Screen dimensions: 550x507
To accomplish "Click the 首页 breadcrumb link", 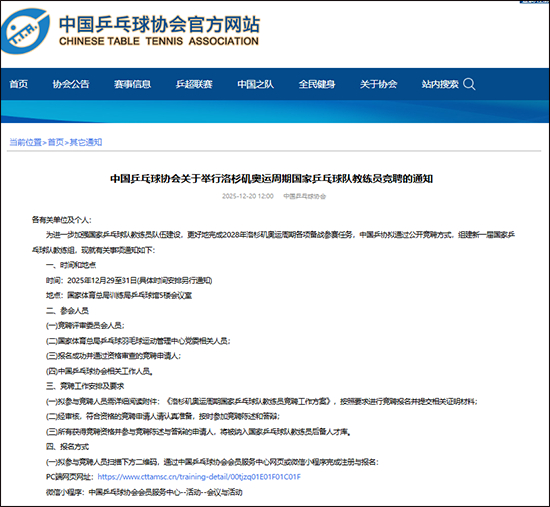I will click(x=55, y=142).
